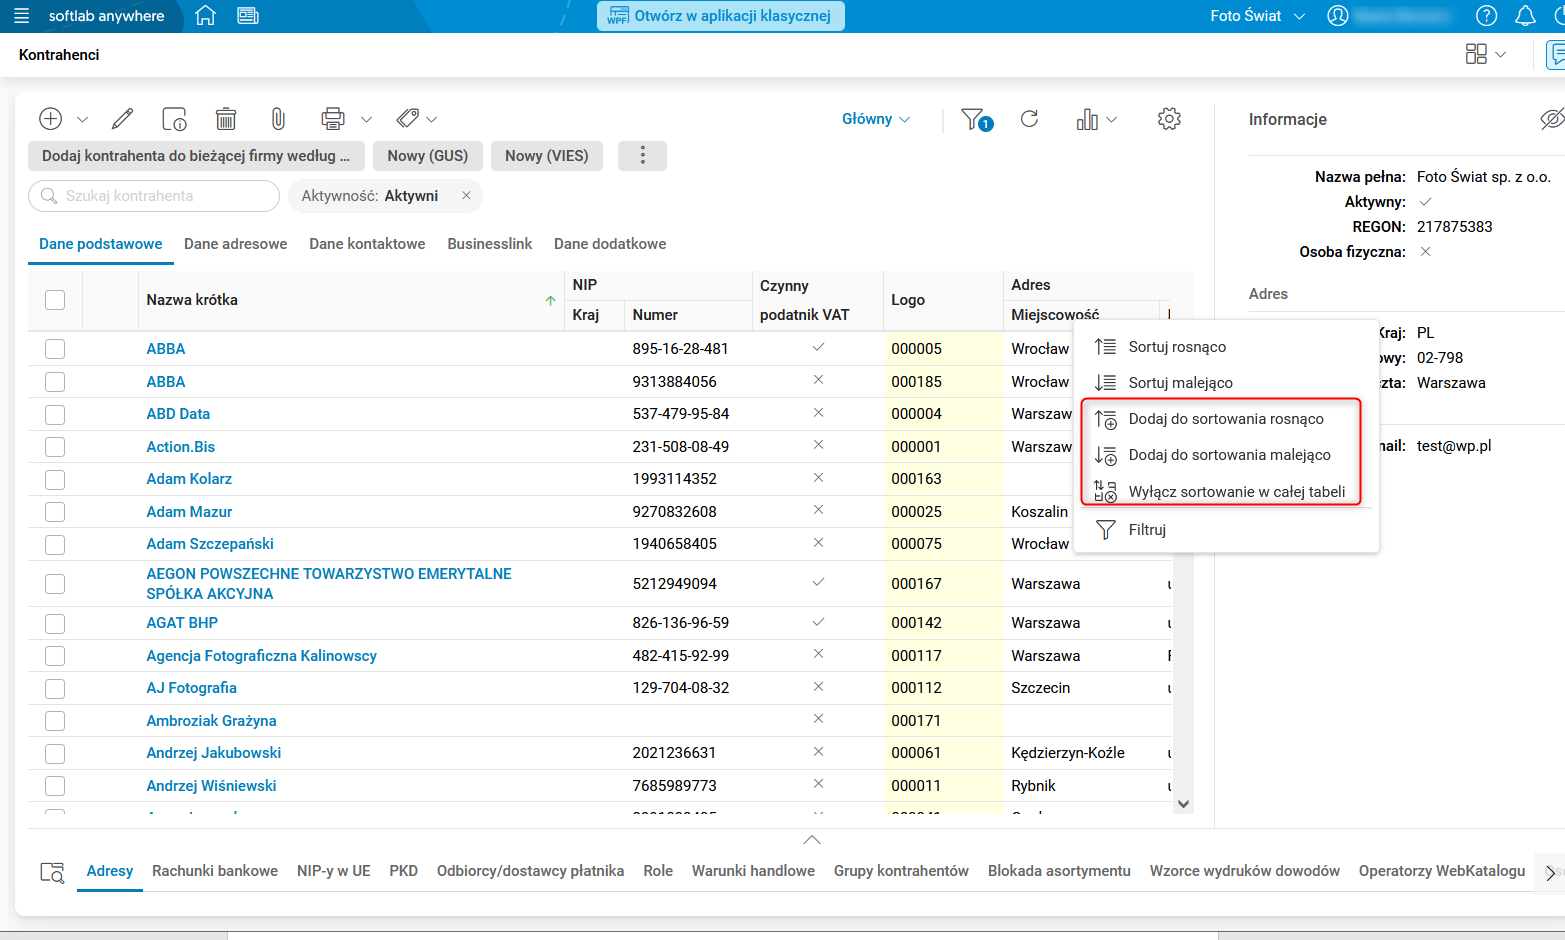The height and width of the screenshot is (940, 1565).
Task: Expand the Główny view dropdown
Action: click(x=876, y=119)
